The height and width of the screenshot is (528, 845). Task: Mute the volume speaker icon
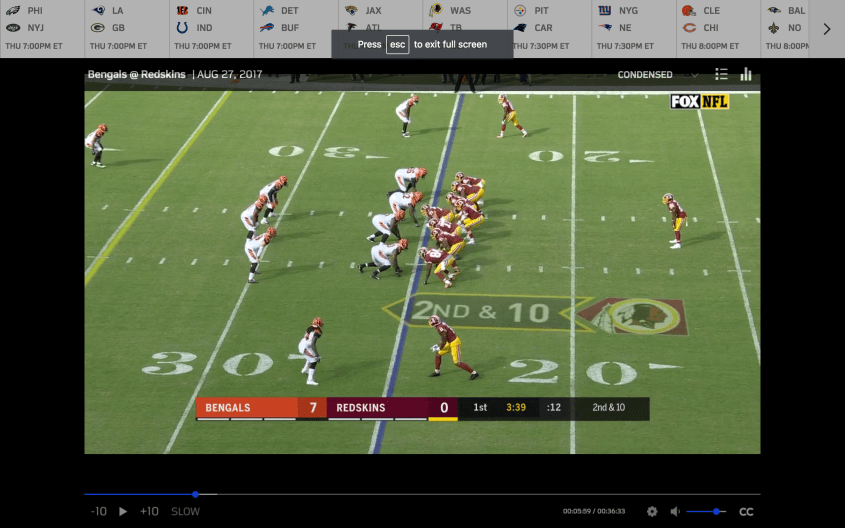click(x=676, y=511)
